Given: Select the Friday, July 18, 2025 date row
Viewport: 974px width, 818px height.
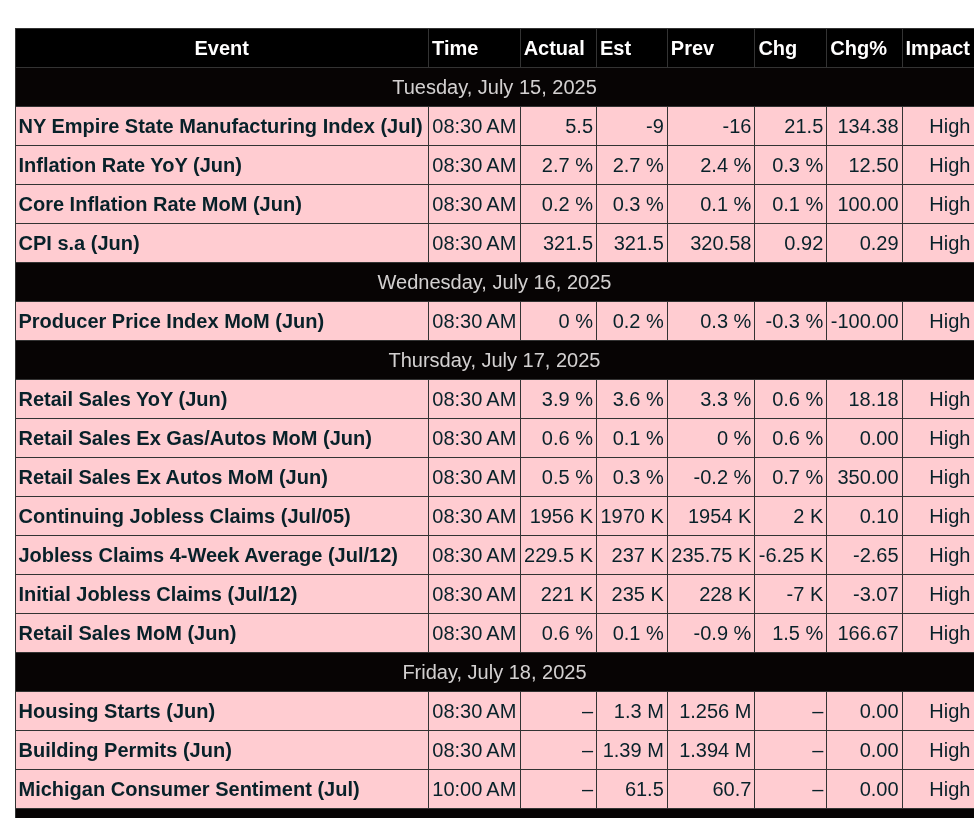Looking at the screenshot, I should tap(494, 672).
